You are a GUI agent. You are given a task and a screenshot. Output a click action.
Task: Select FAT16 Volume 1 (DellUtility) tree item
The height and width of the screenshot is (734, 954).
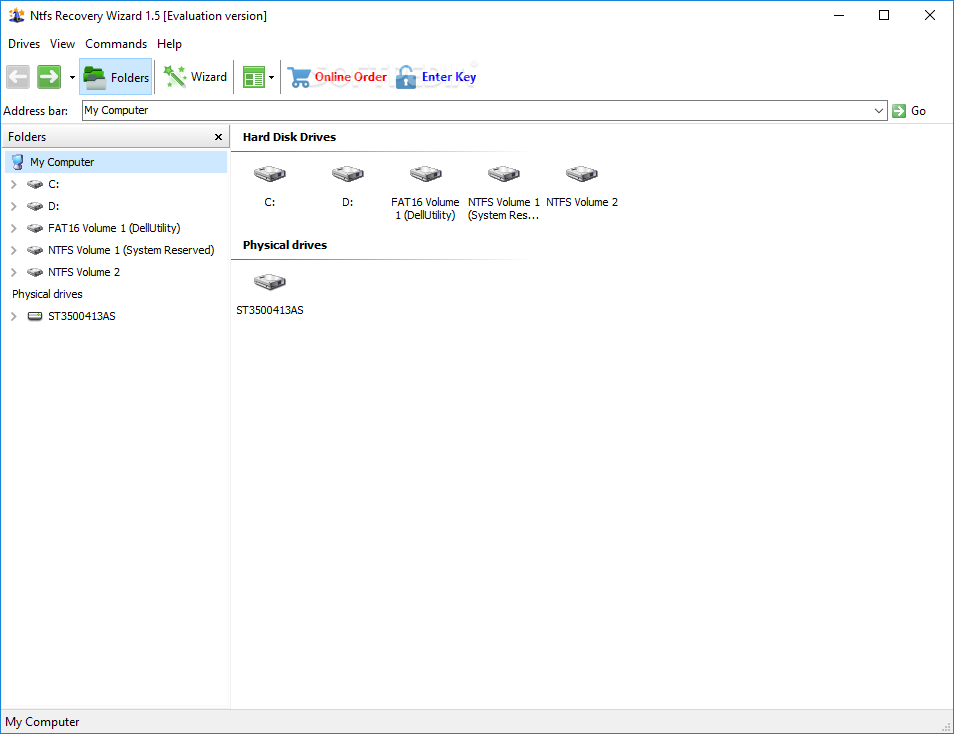pyautogui.click(x=104, y=228)
